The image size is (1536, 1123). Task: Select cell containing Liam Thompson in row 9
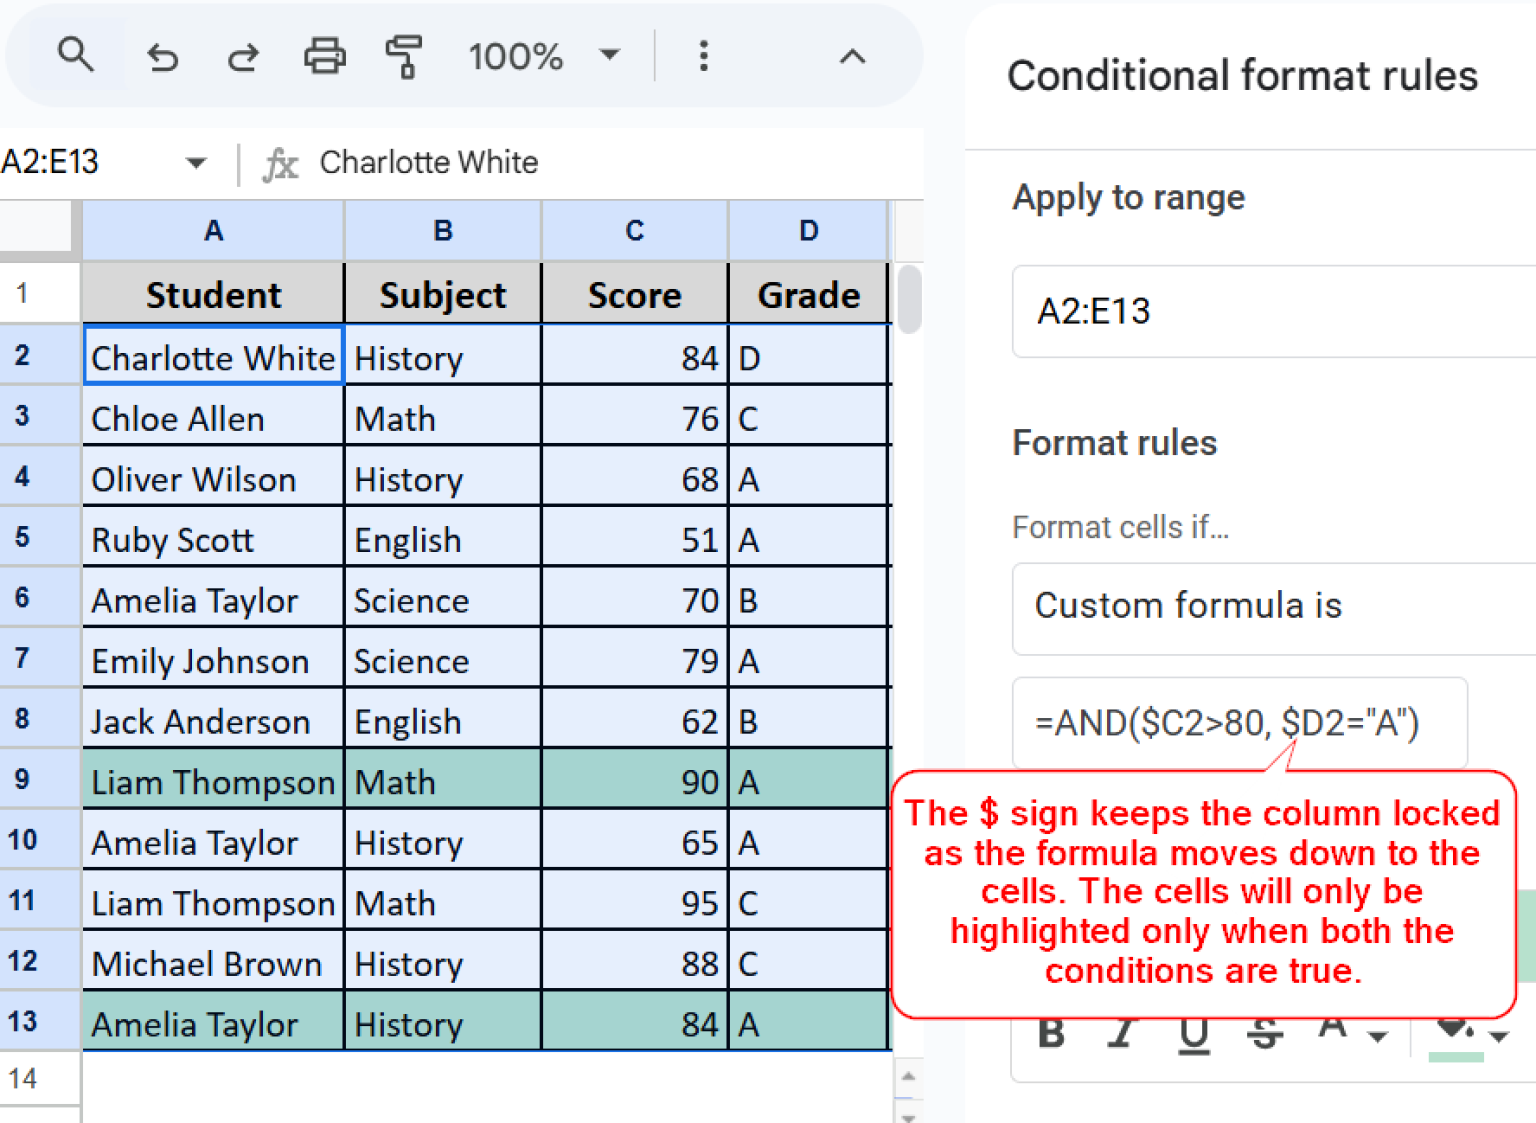pos(212,781)
